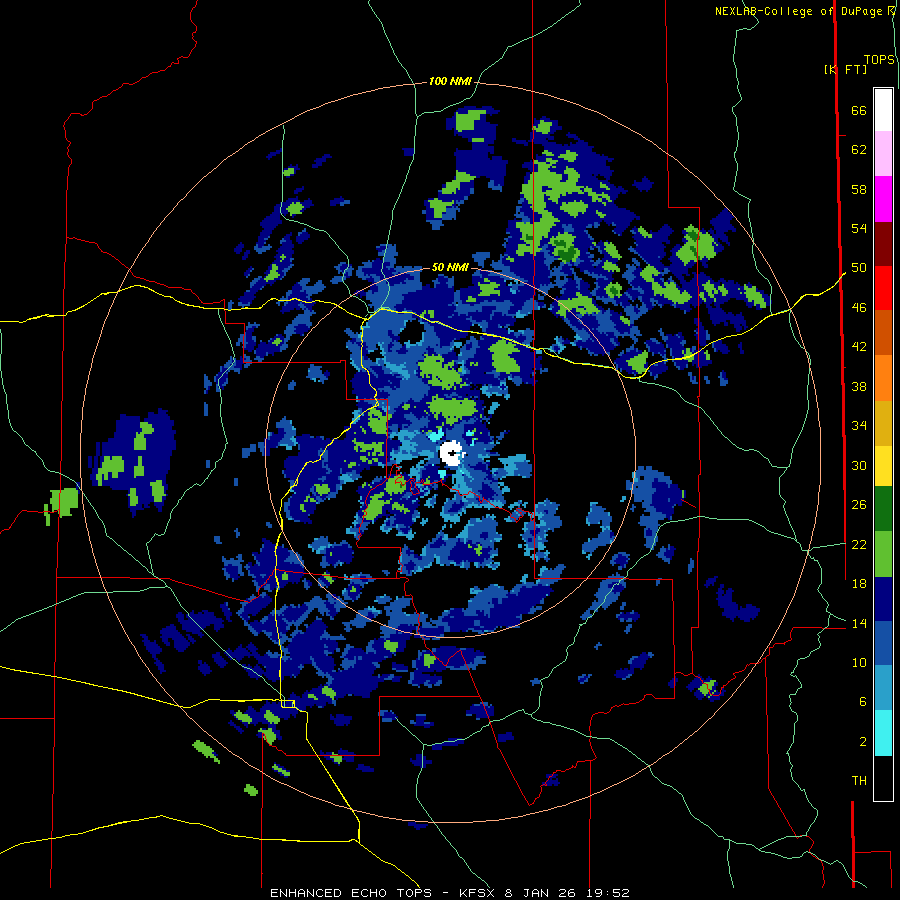Click the cyan legend swatch
The image size is (900, 900).
[883, 733]
